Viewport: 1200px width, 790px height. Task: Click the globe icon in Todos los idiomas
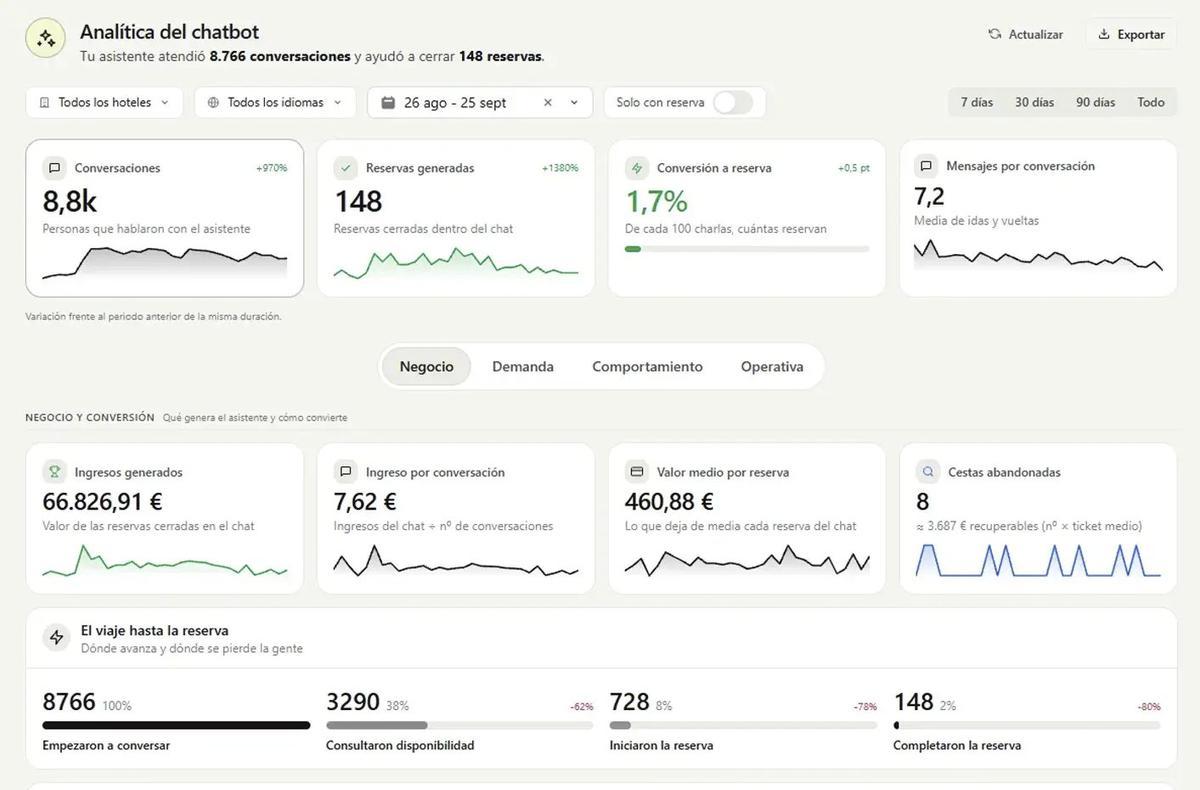pos(213,102)
